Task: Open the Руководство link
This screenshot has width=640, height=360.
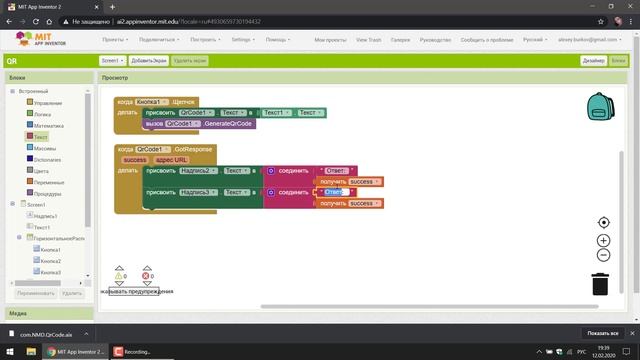Action: coord(435,40)
